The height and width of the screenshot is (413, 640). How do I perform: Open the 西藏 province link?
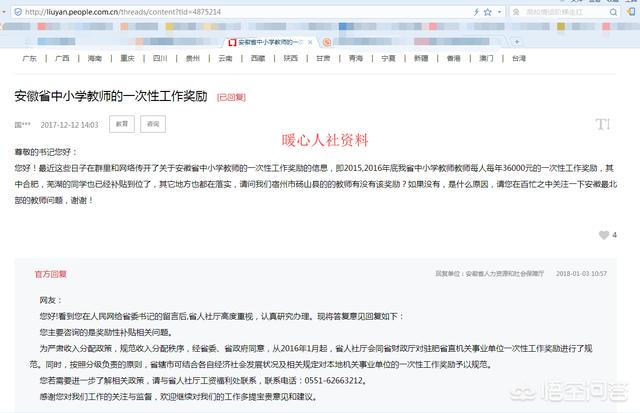pyautogui.click(x=258, y=58)
